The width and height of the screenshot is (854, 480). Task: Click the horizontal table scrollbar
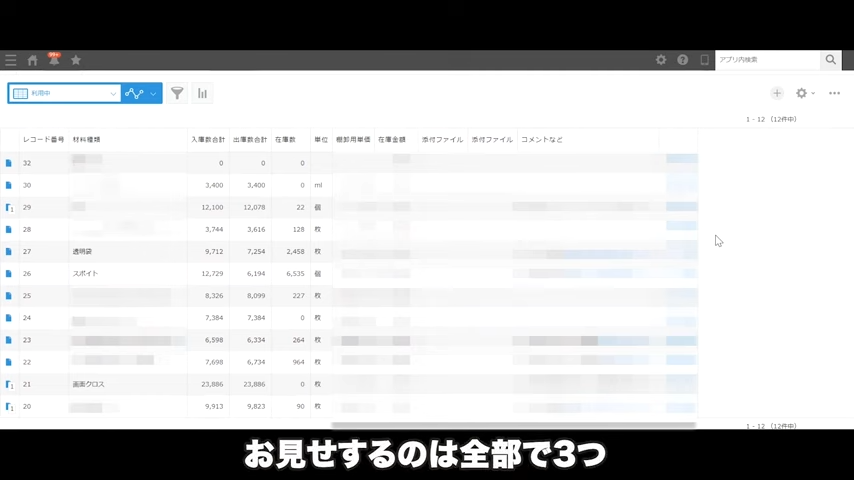click(x=514, y=424)
